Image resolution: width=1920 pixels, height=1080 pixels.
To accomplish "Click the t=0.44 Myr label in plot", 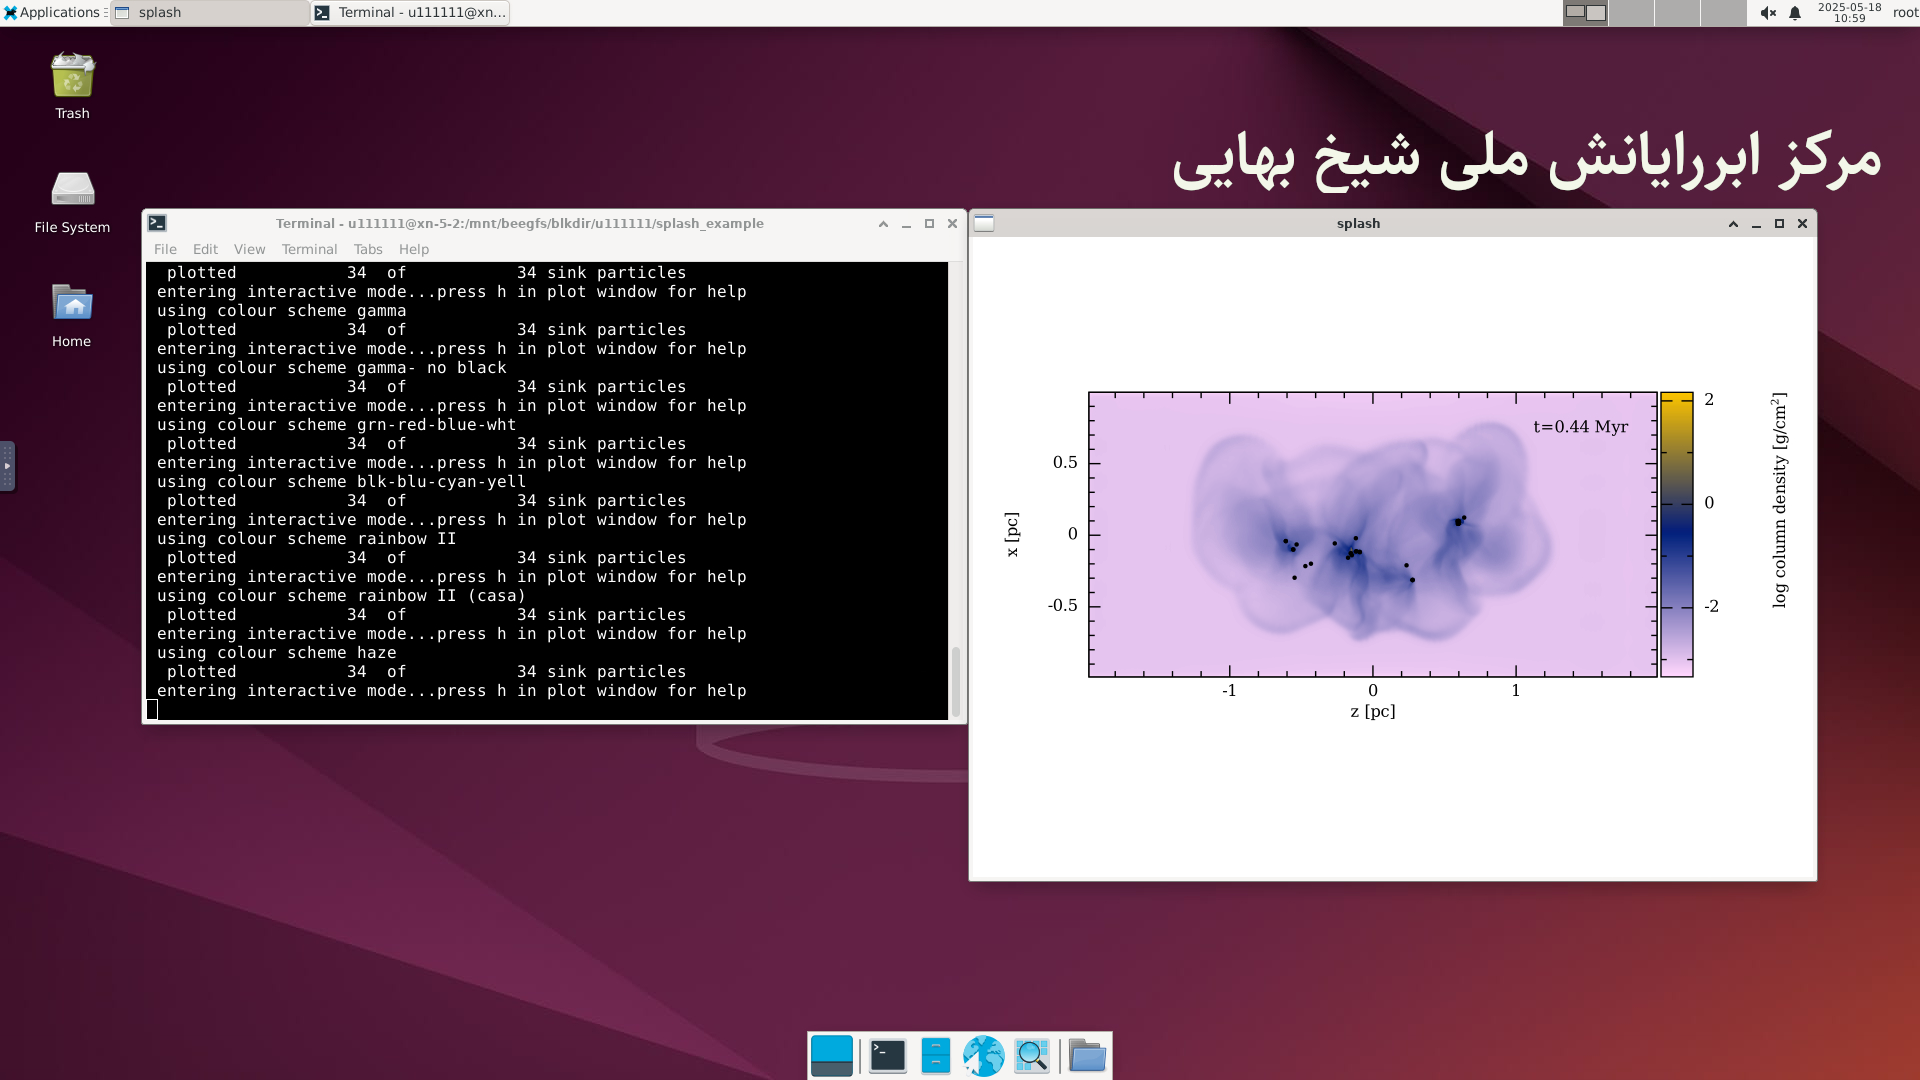I will [x=1580, y=427].
